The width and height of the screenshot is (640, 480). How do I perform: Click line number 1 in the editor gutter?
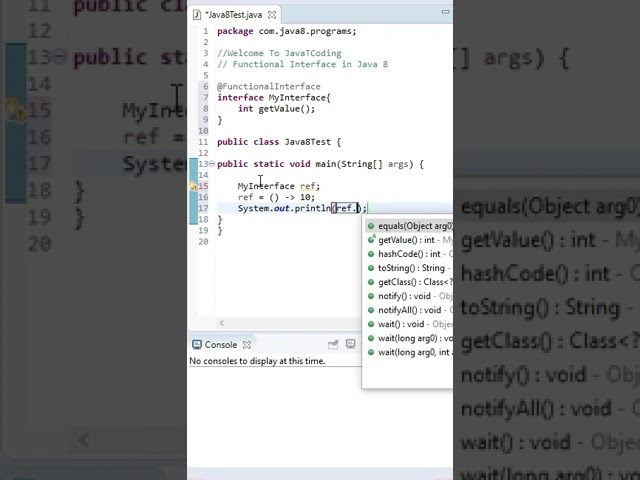pyautogui.click(x=205, y=31)
